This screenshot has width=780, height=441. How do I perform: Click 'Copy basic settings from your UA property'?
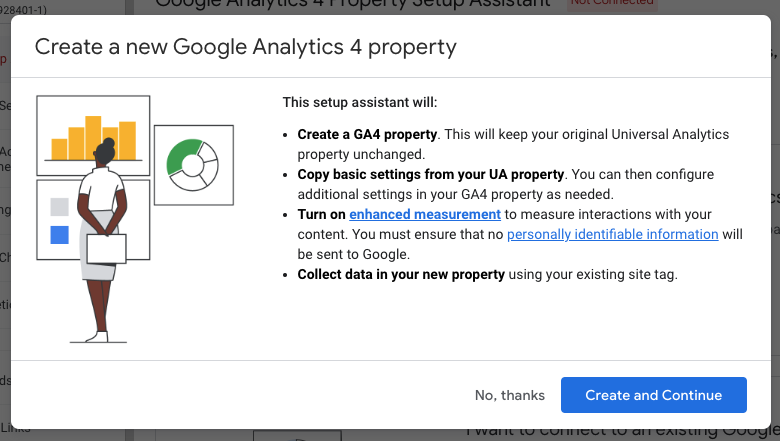[431, 174]
